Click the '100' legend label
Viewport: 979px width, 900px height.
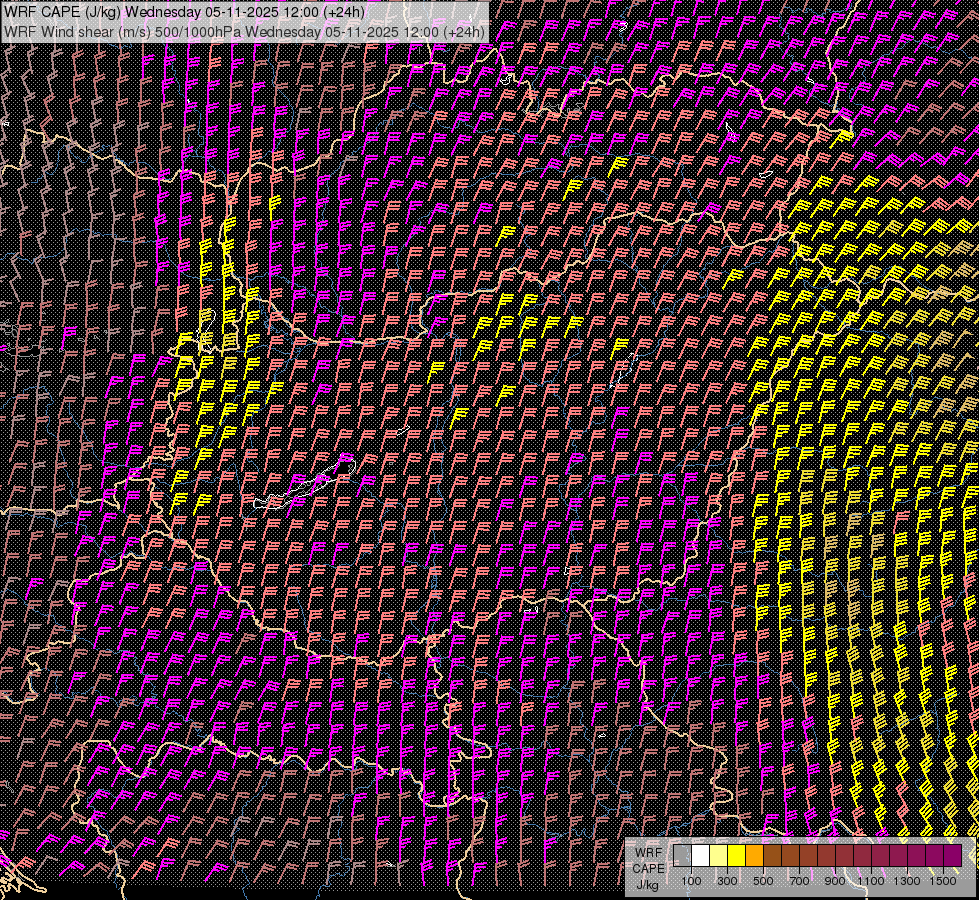tap(691, 881)
